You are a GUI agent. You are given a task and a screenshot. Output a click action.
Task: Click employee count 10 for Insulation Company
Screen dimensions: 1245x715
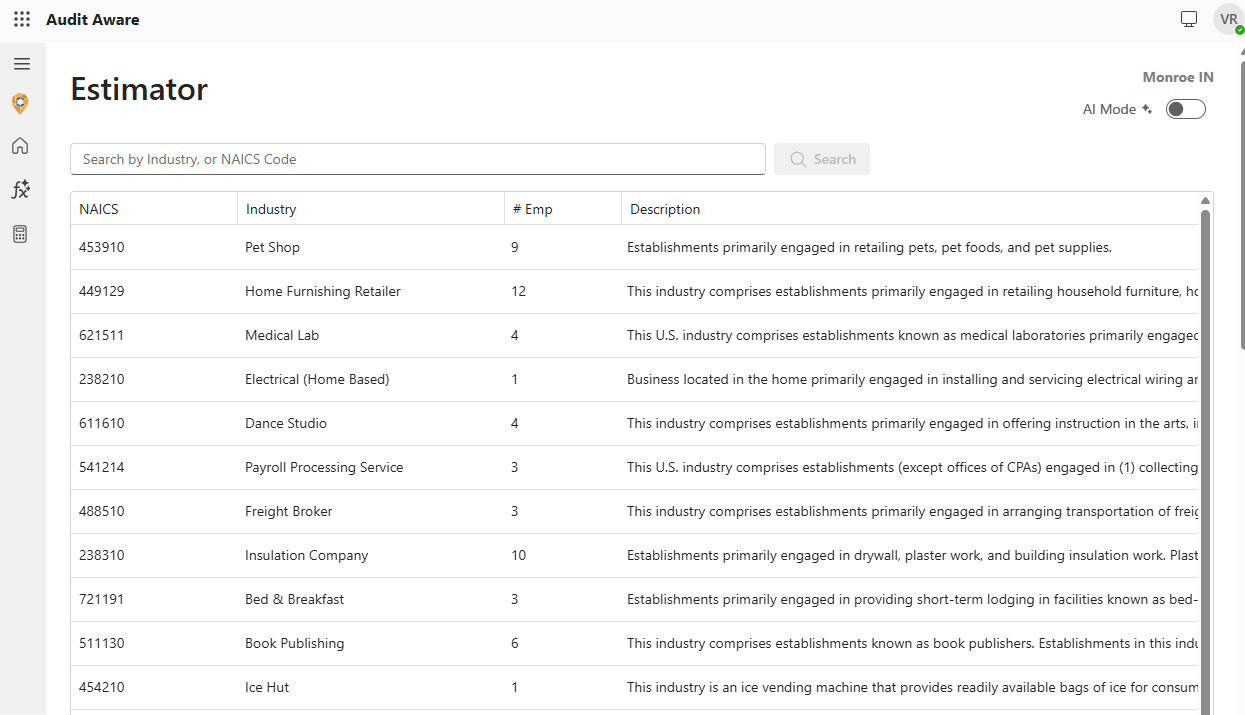pyautogui.click(x=518, y=555)
